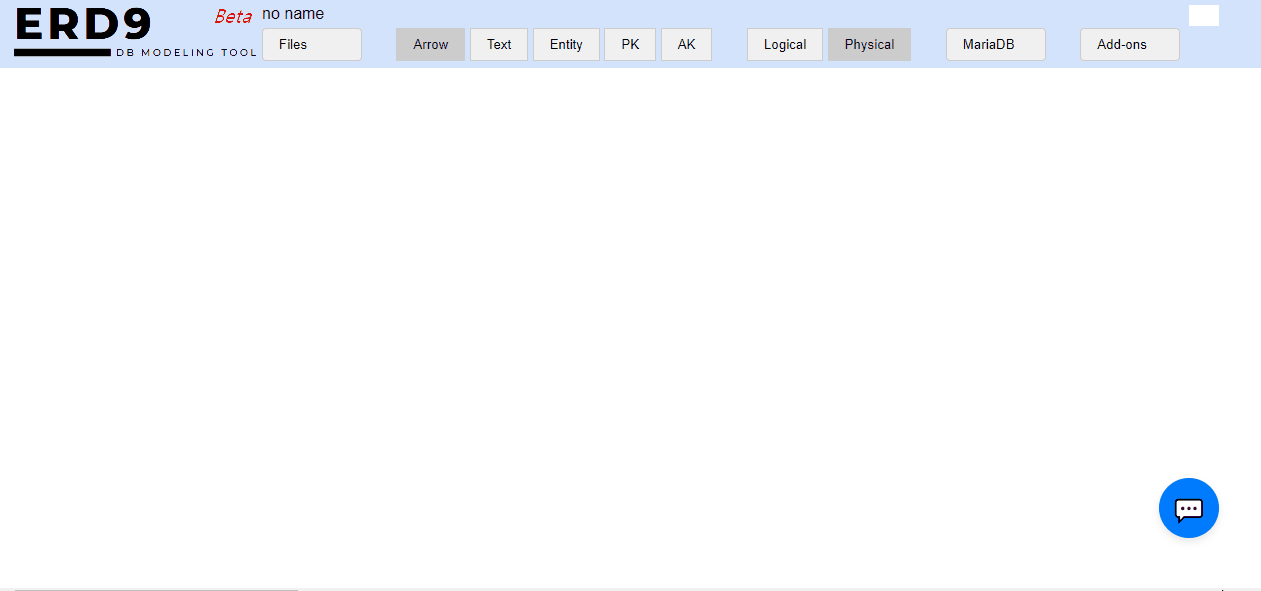Open the MariaDB database type dropdown
This screenshot has width=1261, height=591.
(x=995, y=45)
